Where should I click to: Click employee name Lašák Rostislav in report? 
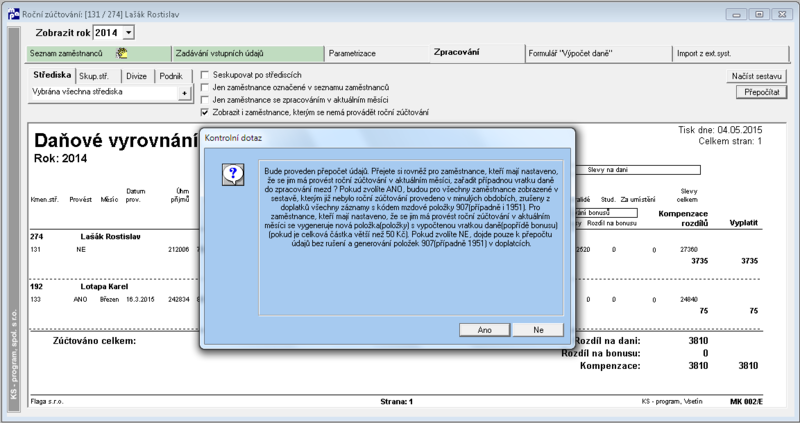click(110, 237)
